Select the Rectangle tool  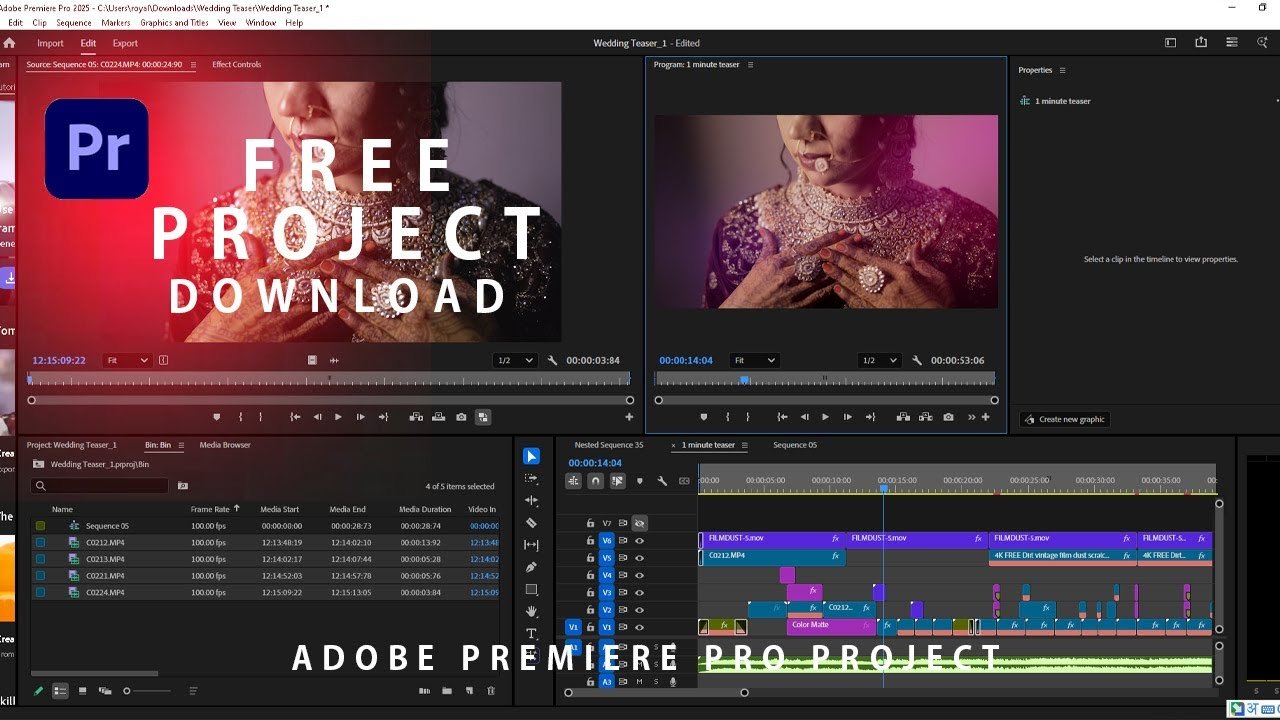(x=531, y=589)
